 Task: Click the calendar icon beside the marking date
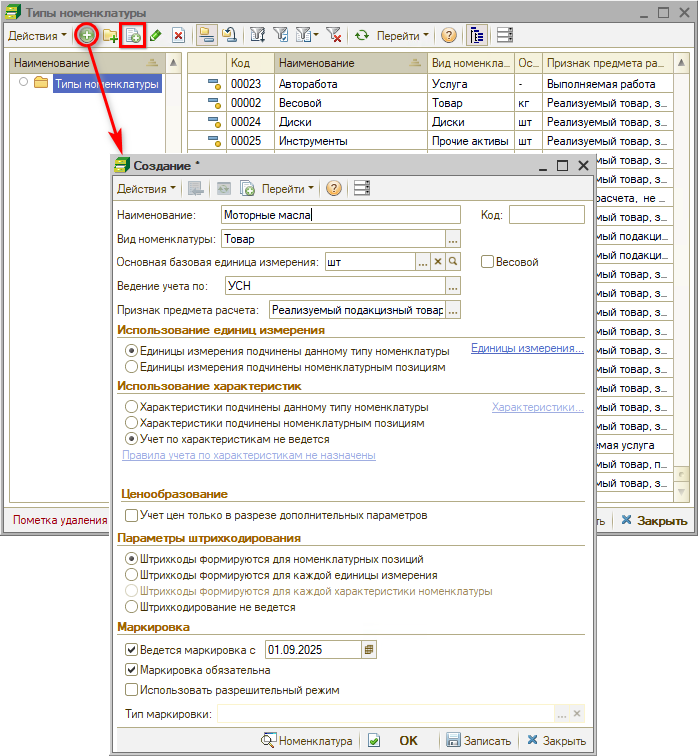coord(369,649)
